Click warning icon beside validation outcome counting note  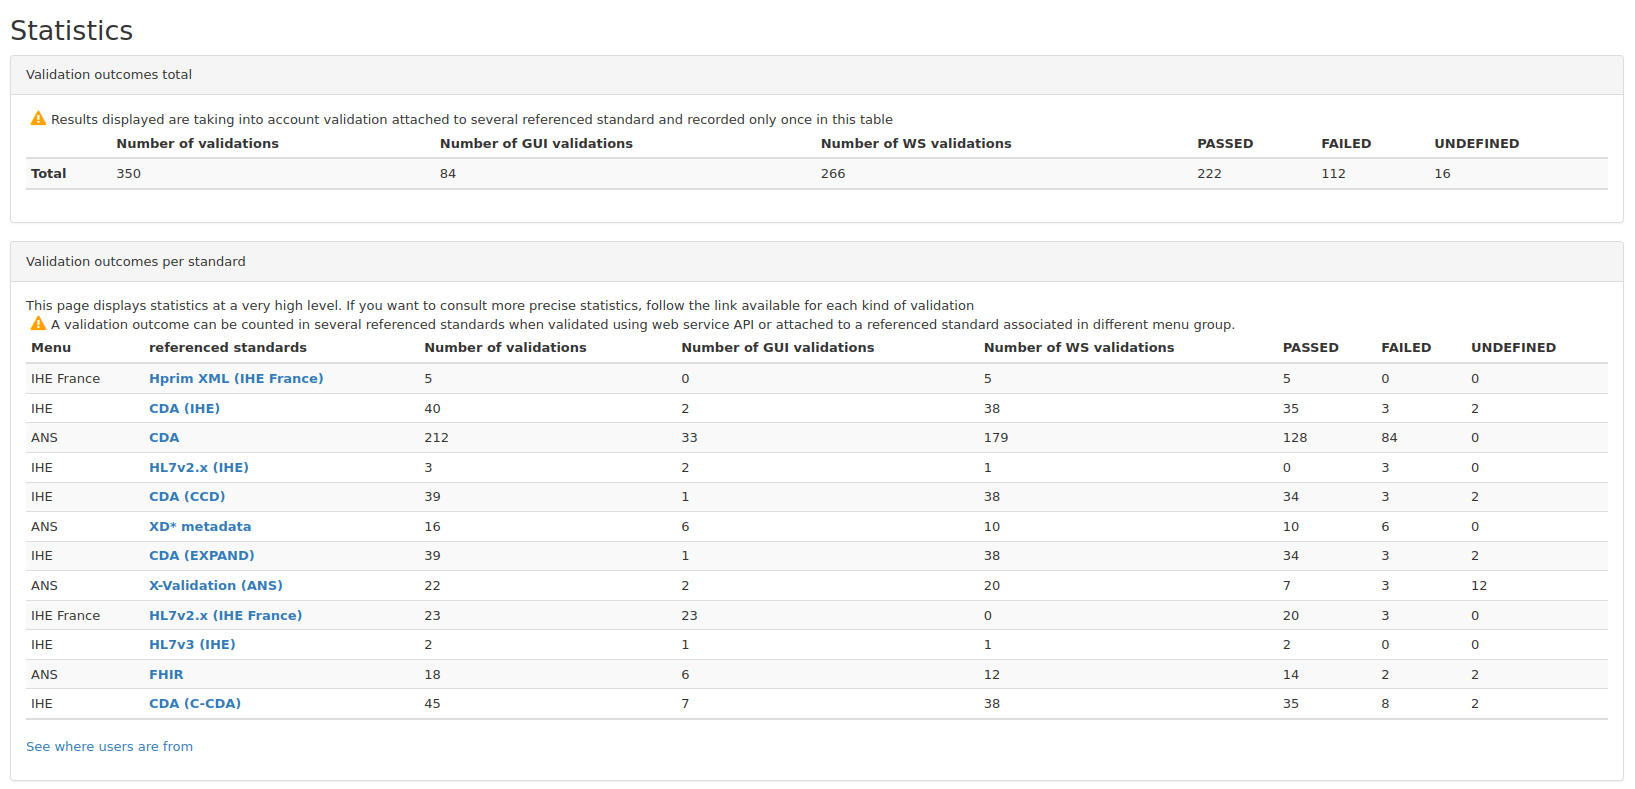[x=38, y=324]
